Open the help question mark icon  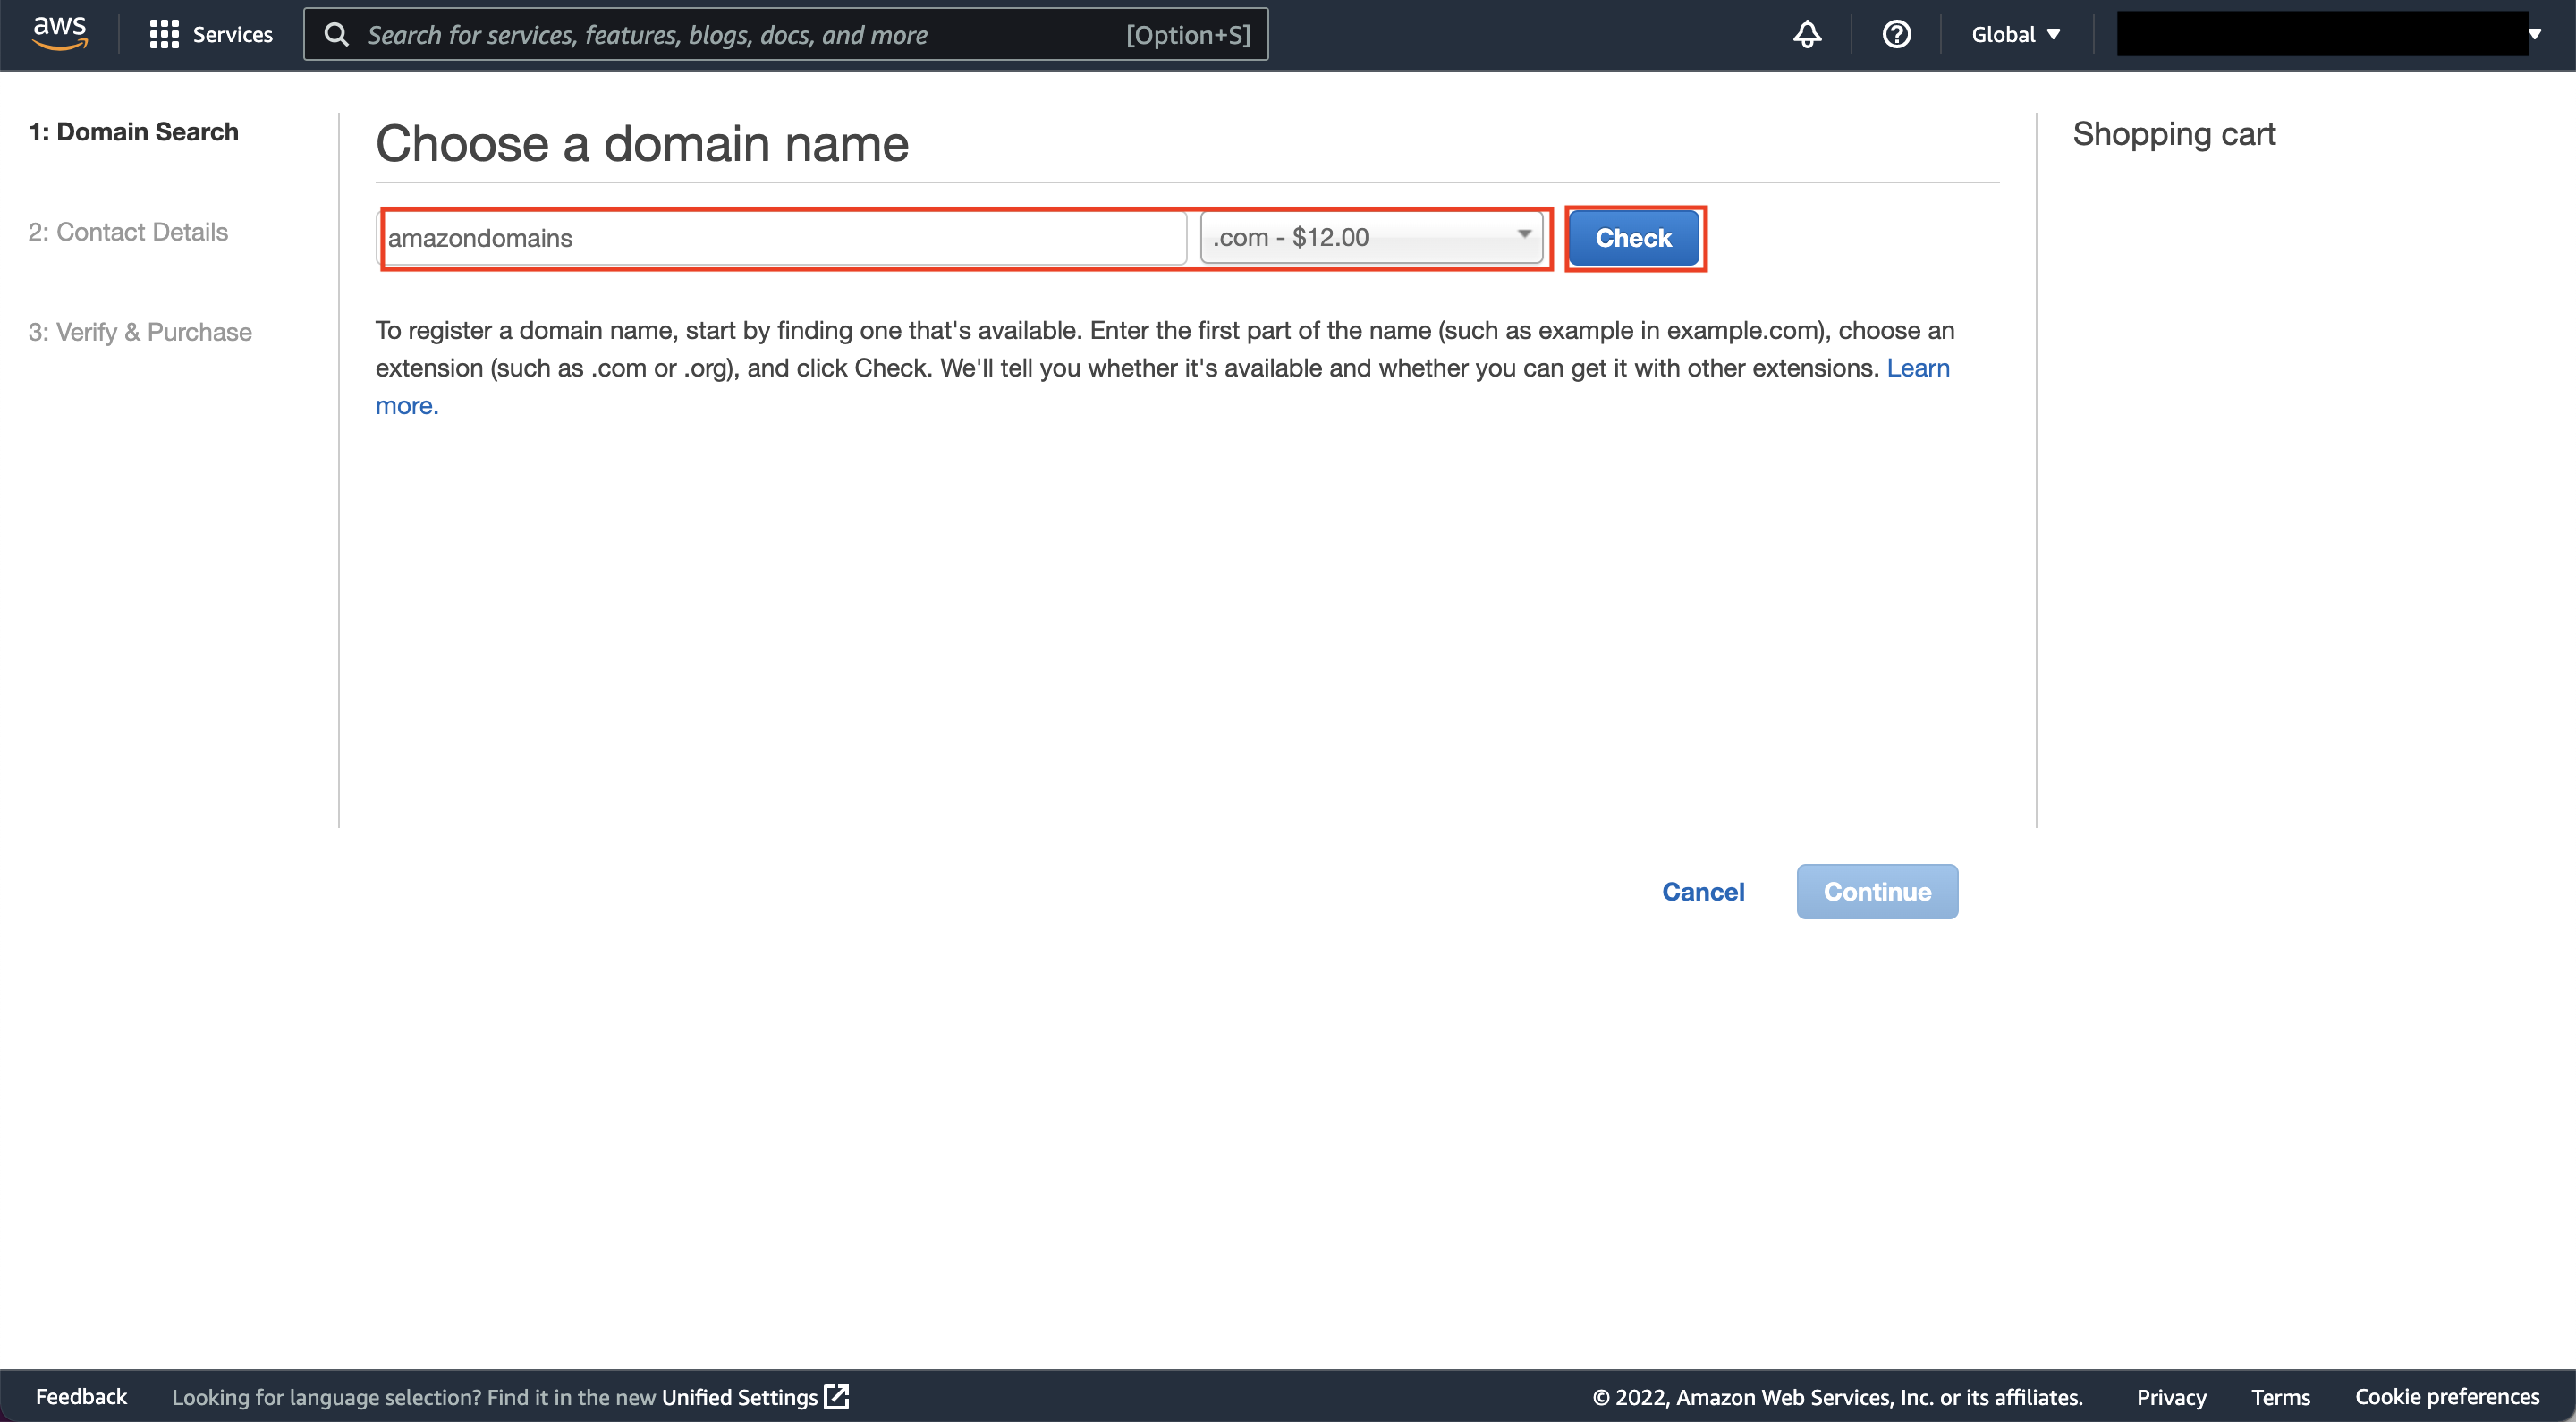point(1896,35)
